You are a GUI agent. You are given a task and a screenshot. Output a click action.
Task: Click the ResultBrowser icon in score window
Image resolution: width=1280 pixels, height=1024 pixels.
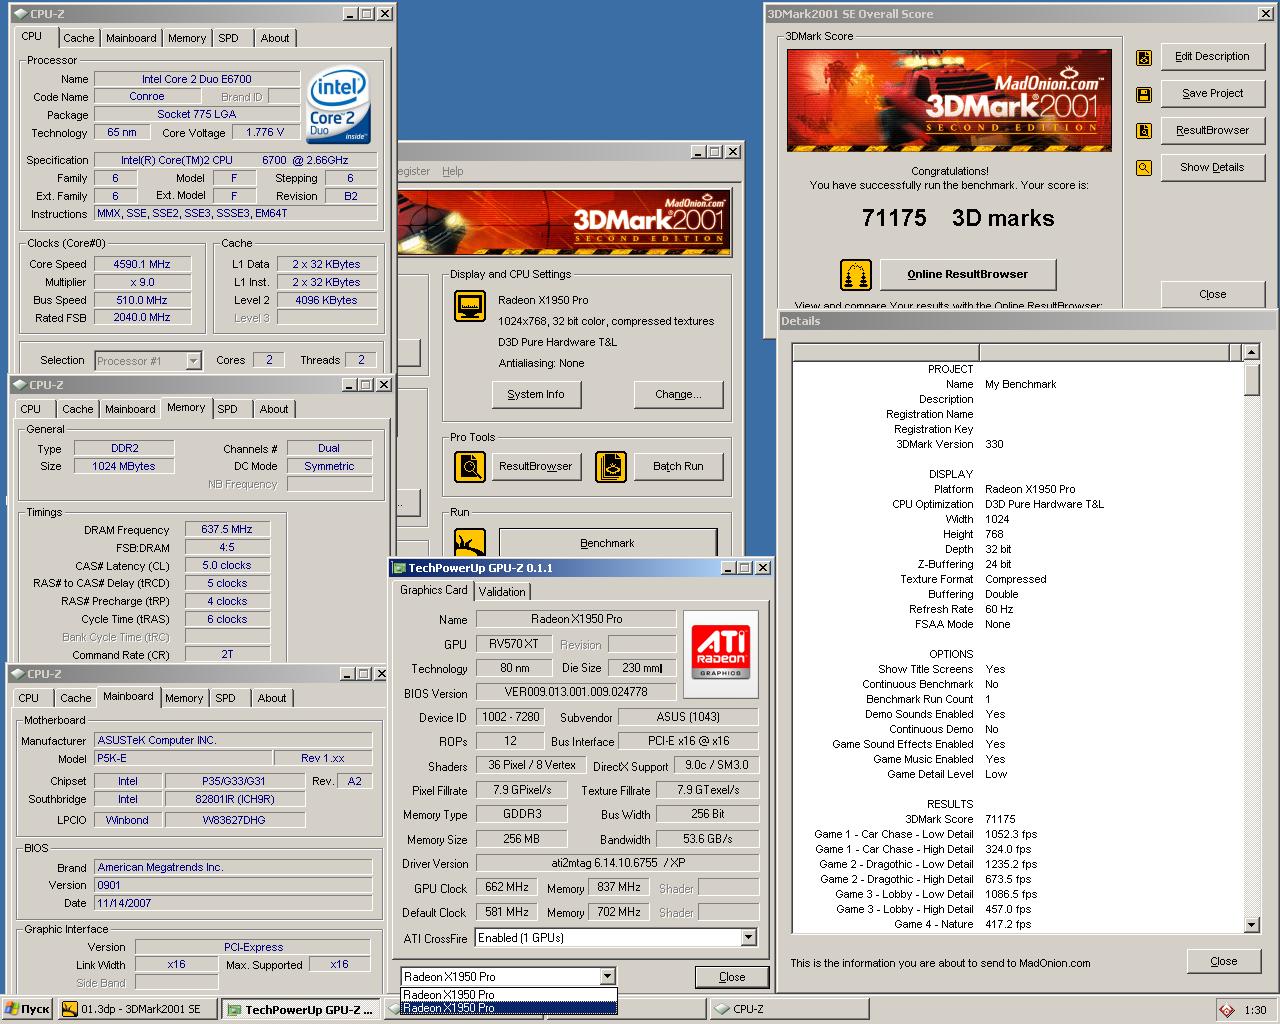[x=1143, y=131]
